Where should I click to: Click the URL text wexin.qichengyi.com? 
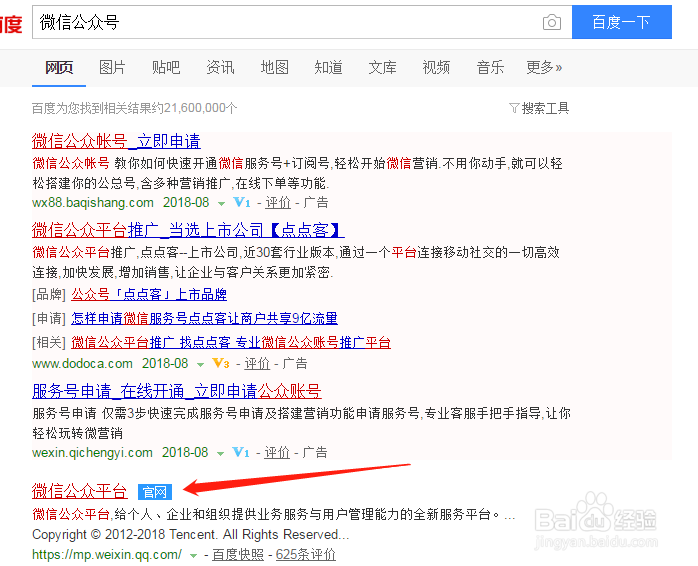point(92,452)
